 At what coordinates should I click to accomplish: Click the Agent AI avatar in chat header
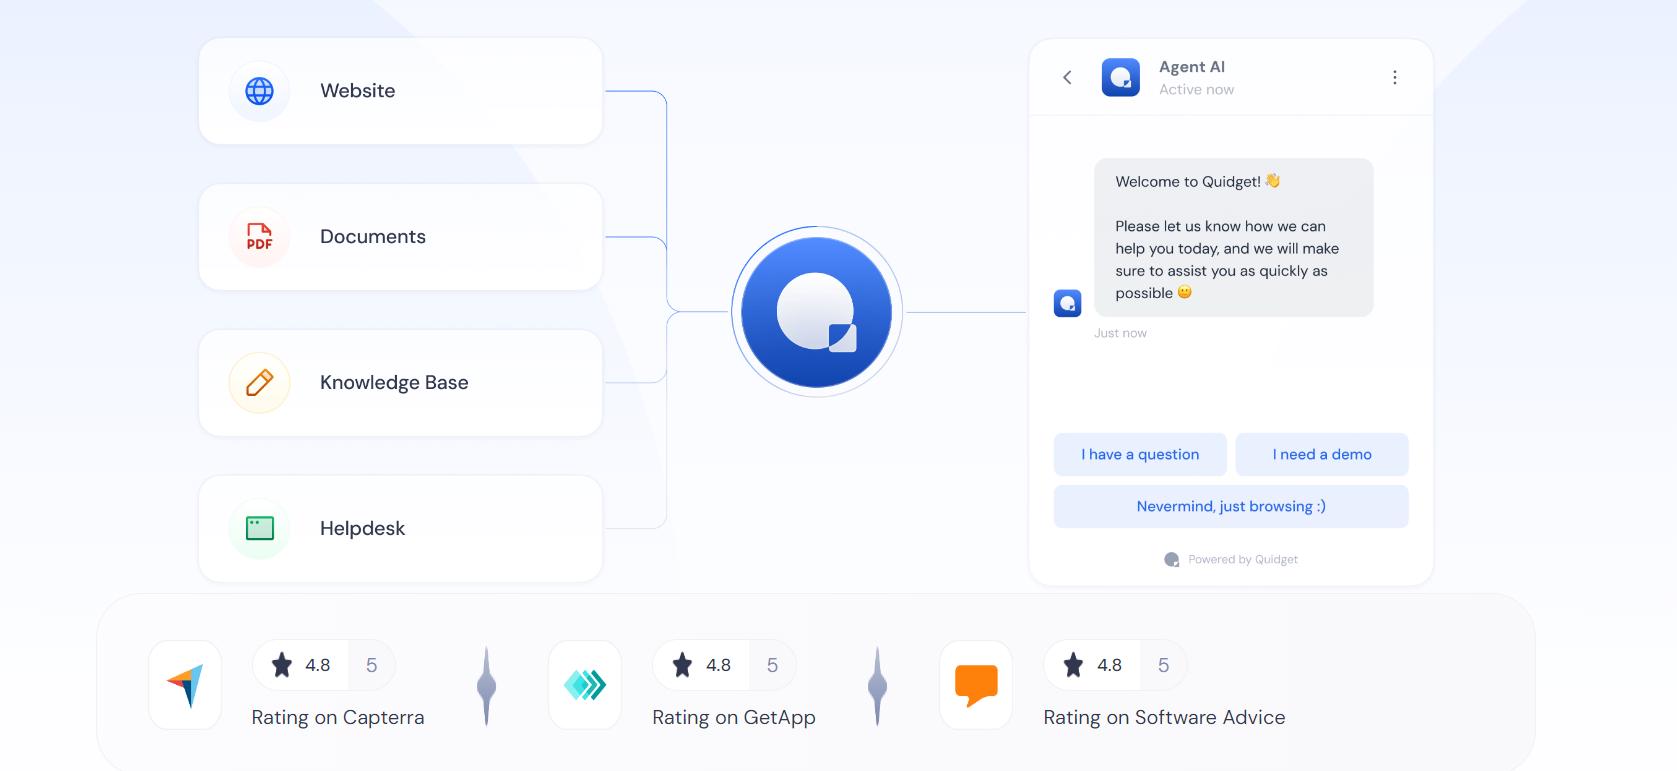click(1120, 77)
